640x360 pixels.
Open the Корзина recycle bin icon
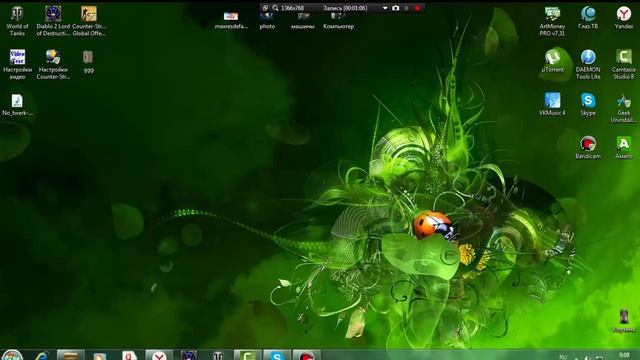624,321
